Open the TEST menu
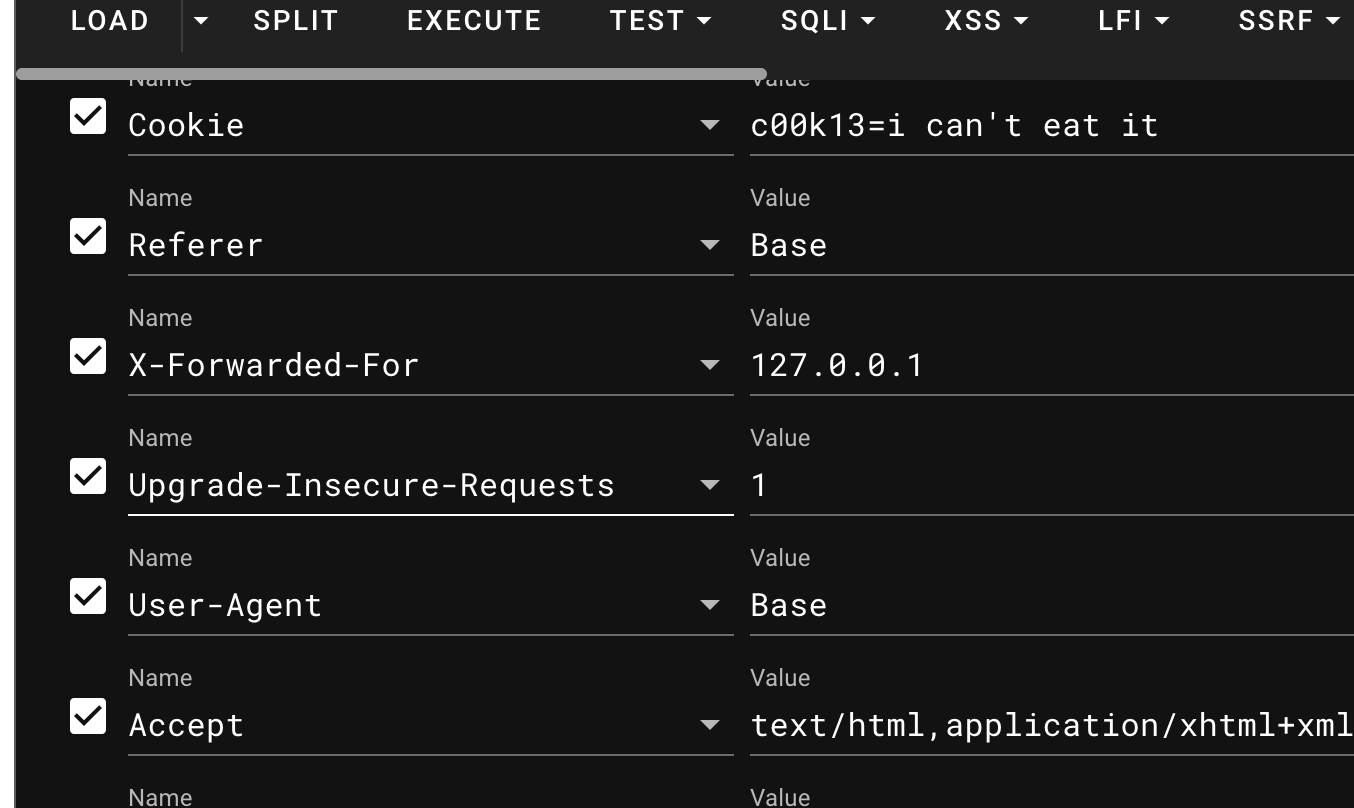The image size is (1354, 808). click(x=661, y=21)
